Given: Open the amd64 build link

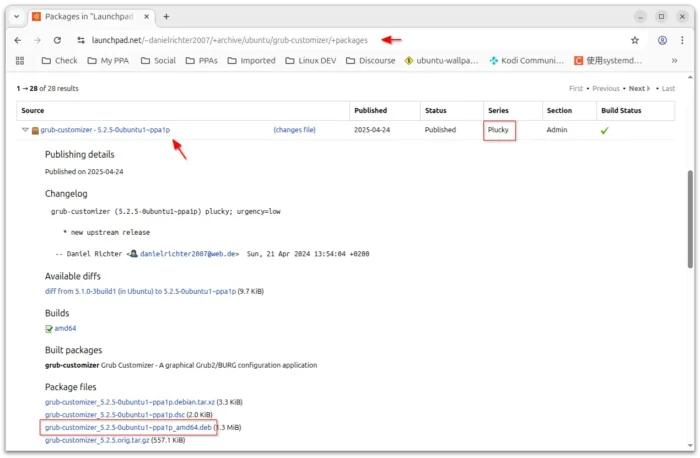Looking at the screenshot, I should pyautogui.click(x=65, y=329).
